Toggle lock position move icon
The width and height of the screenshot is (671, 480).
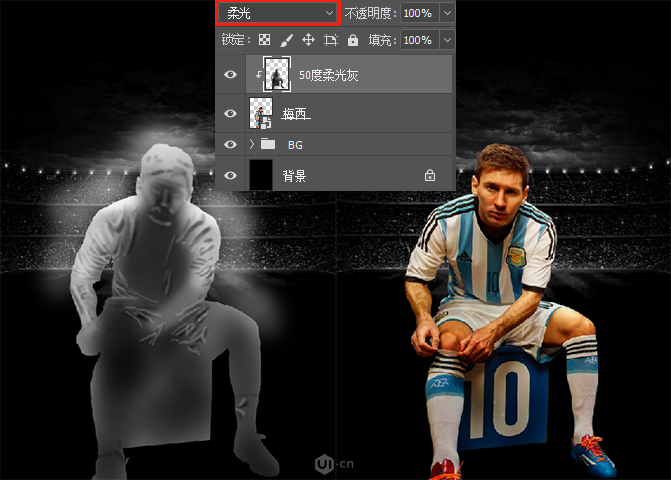pos(308,40)
